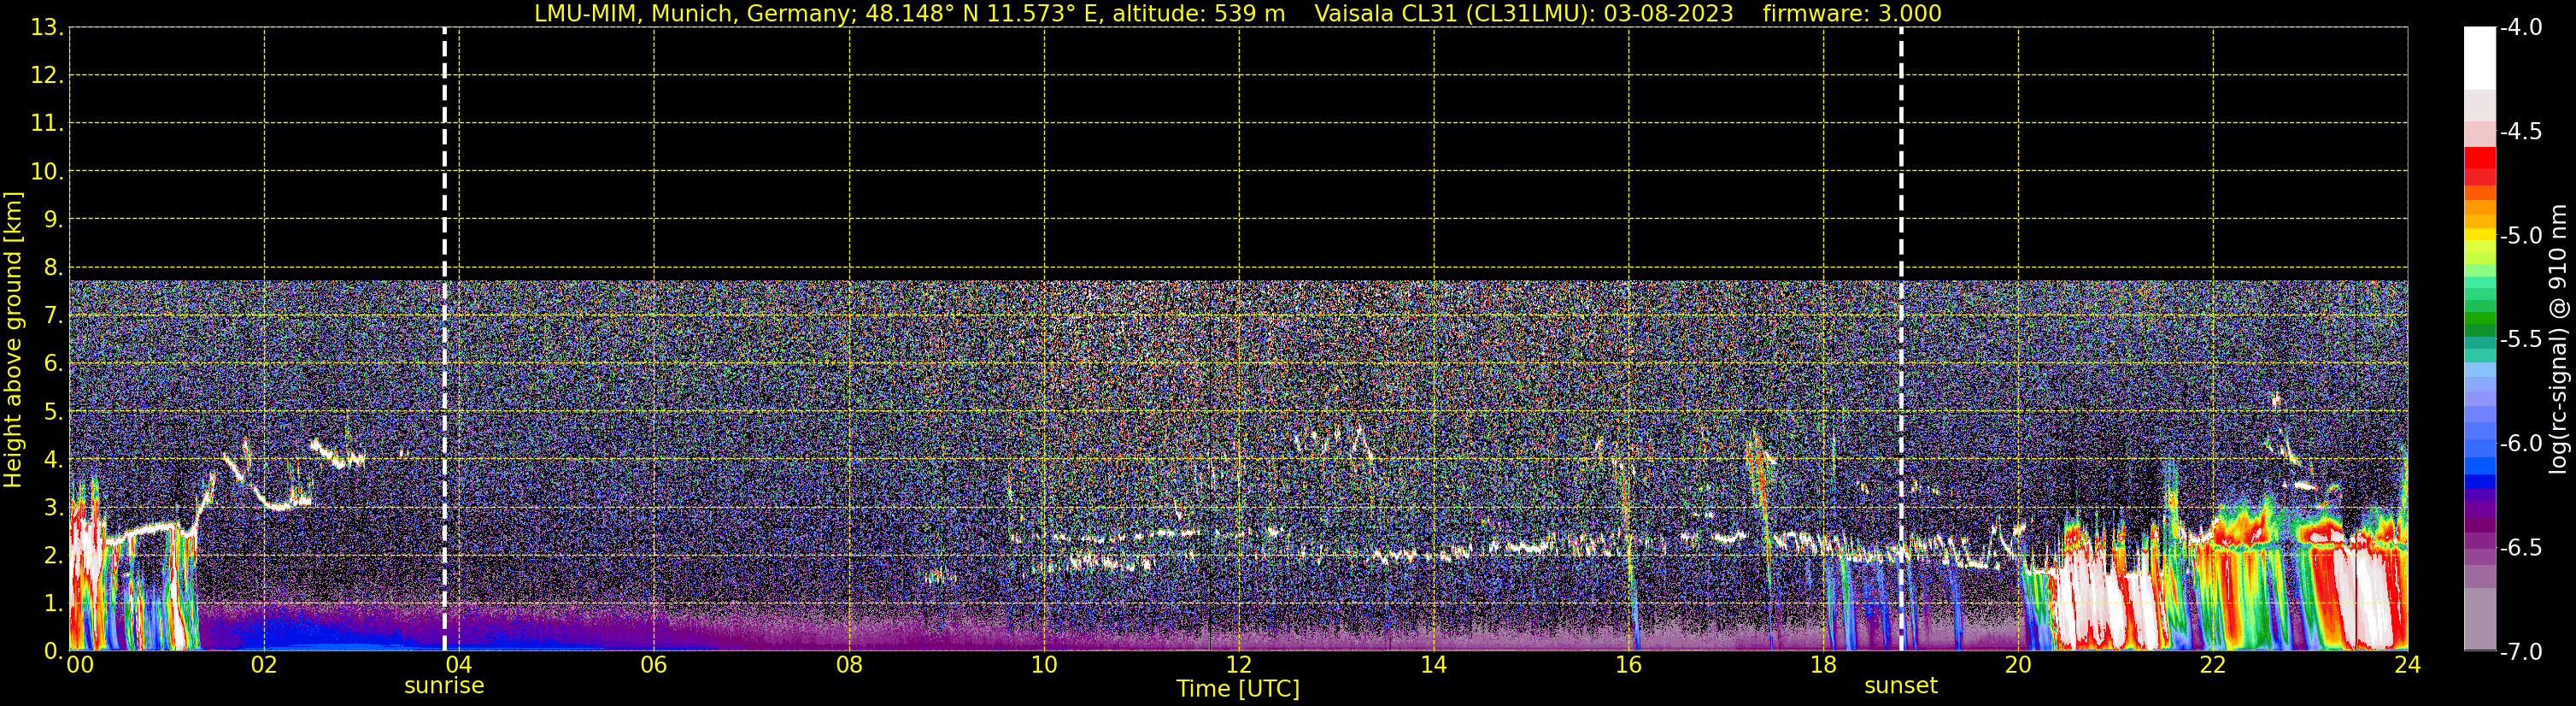Click time-axis tick '18'

1823,665
